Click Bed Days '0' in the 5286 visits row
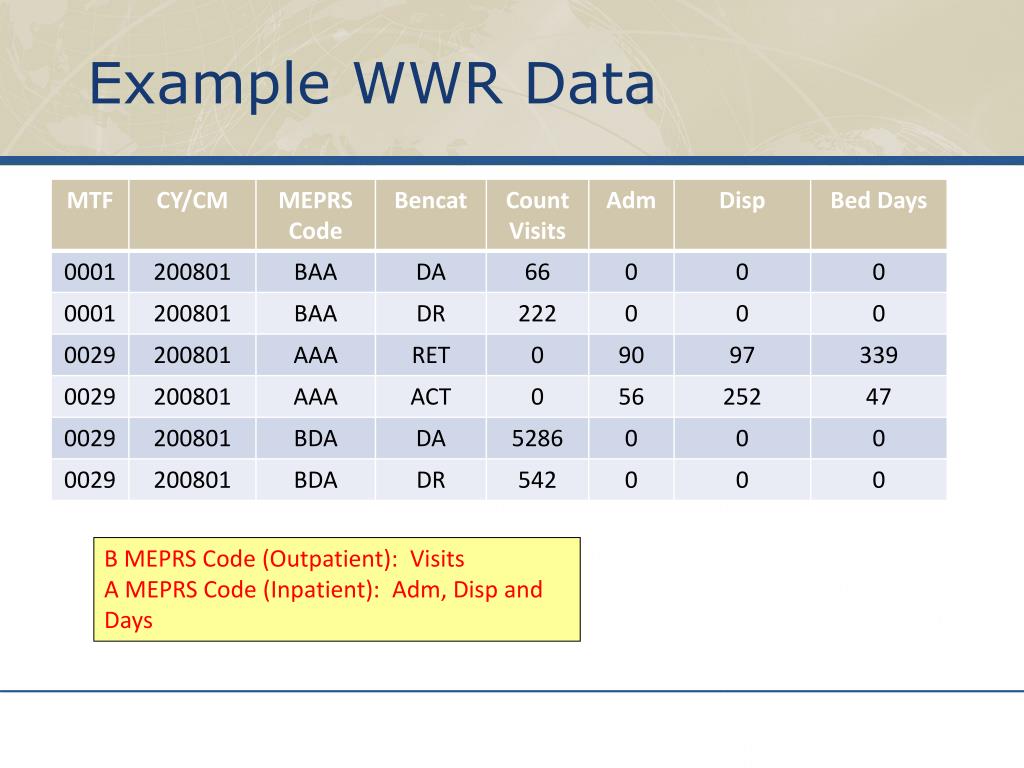Image resolution: width=1024 pixels, height=768 pixels. 878,438
